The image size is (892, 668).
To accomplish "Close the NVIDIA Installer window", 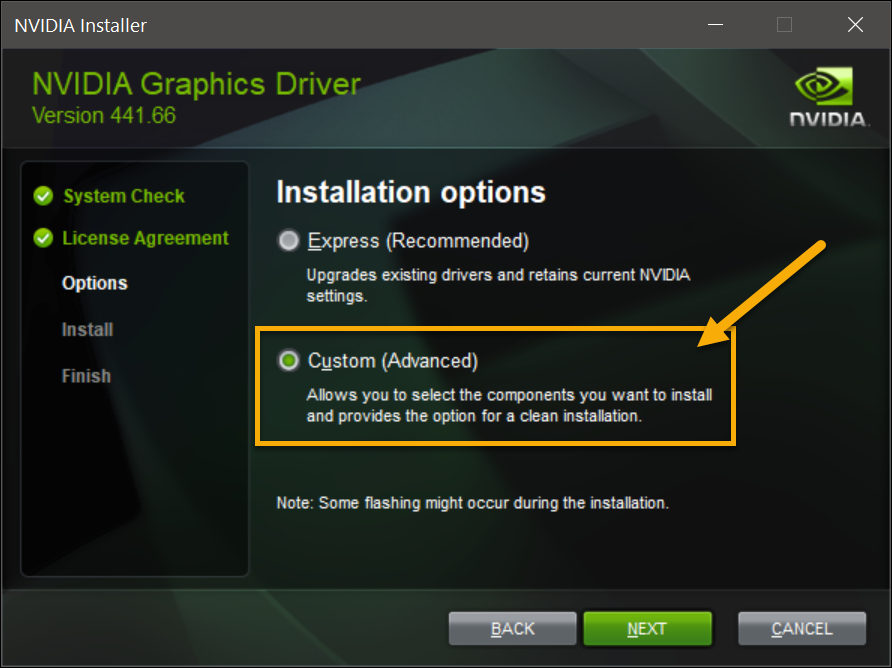I will click(x=855, y=24).
